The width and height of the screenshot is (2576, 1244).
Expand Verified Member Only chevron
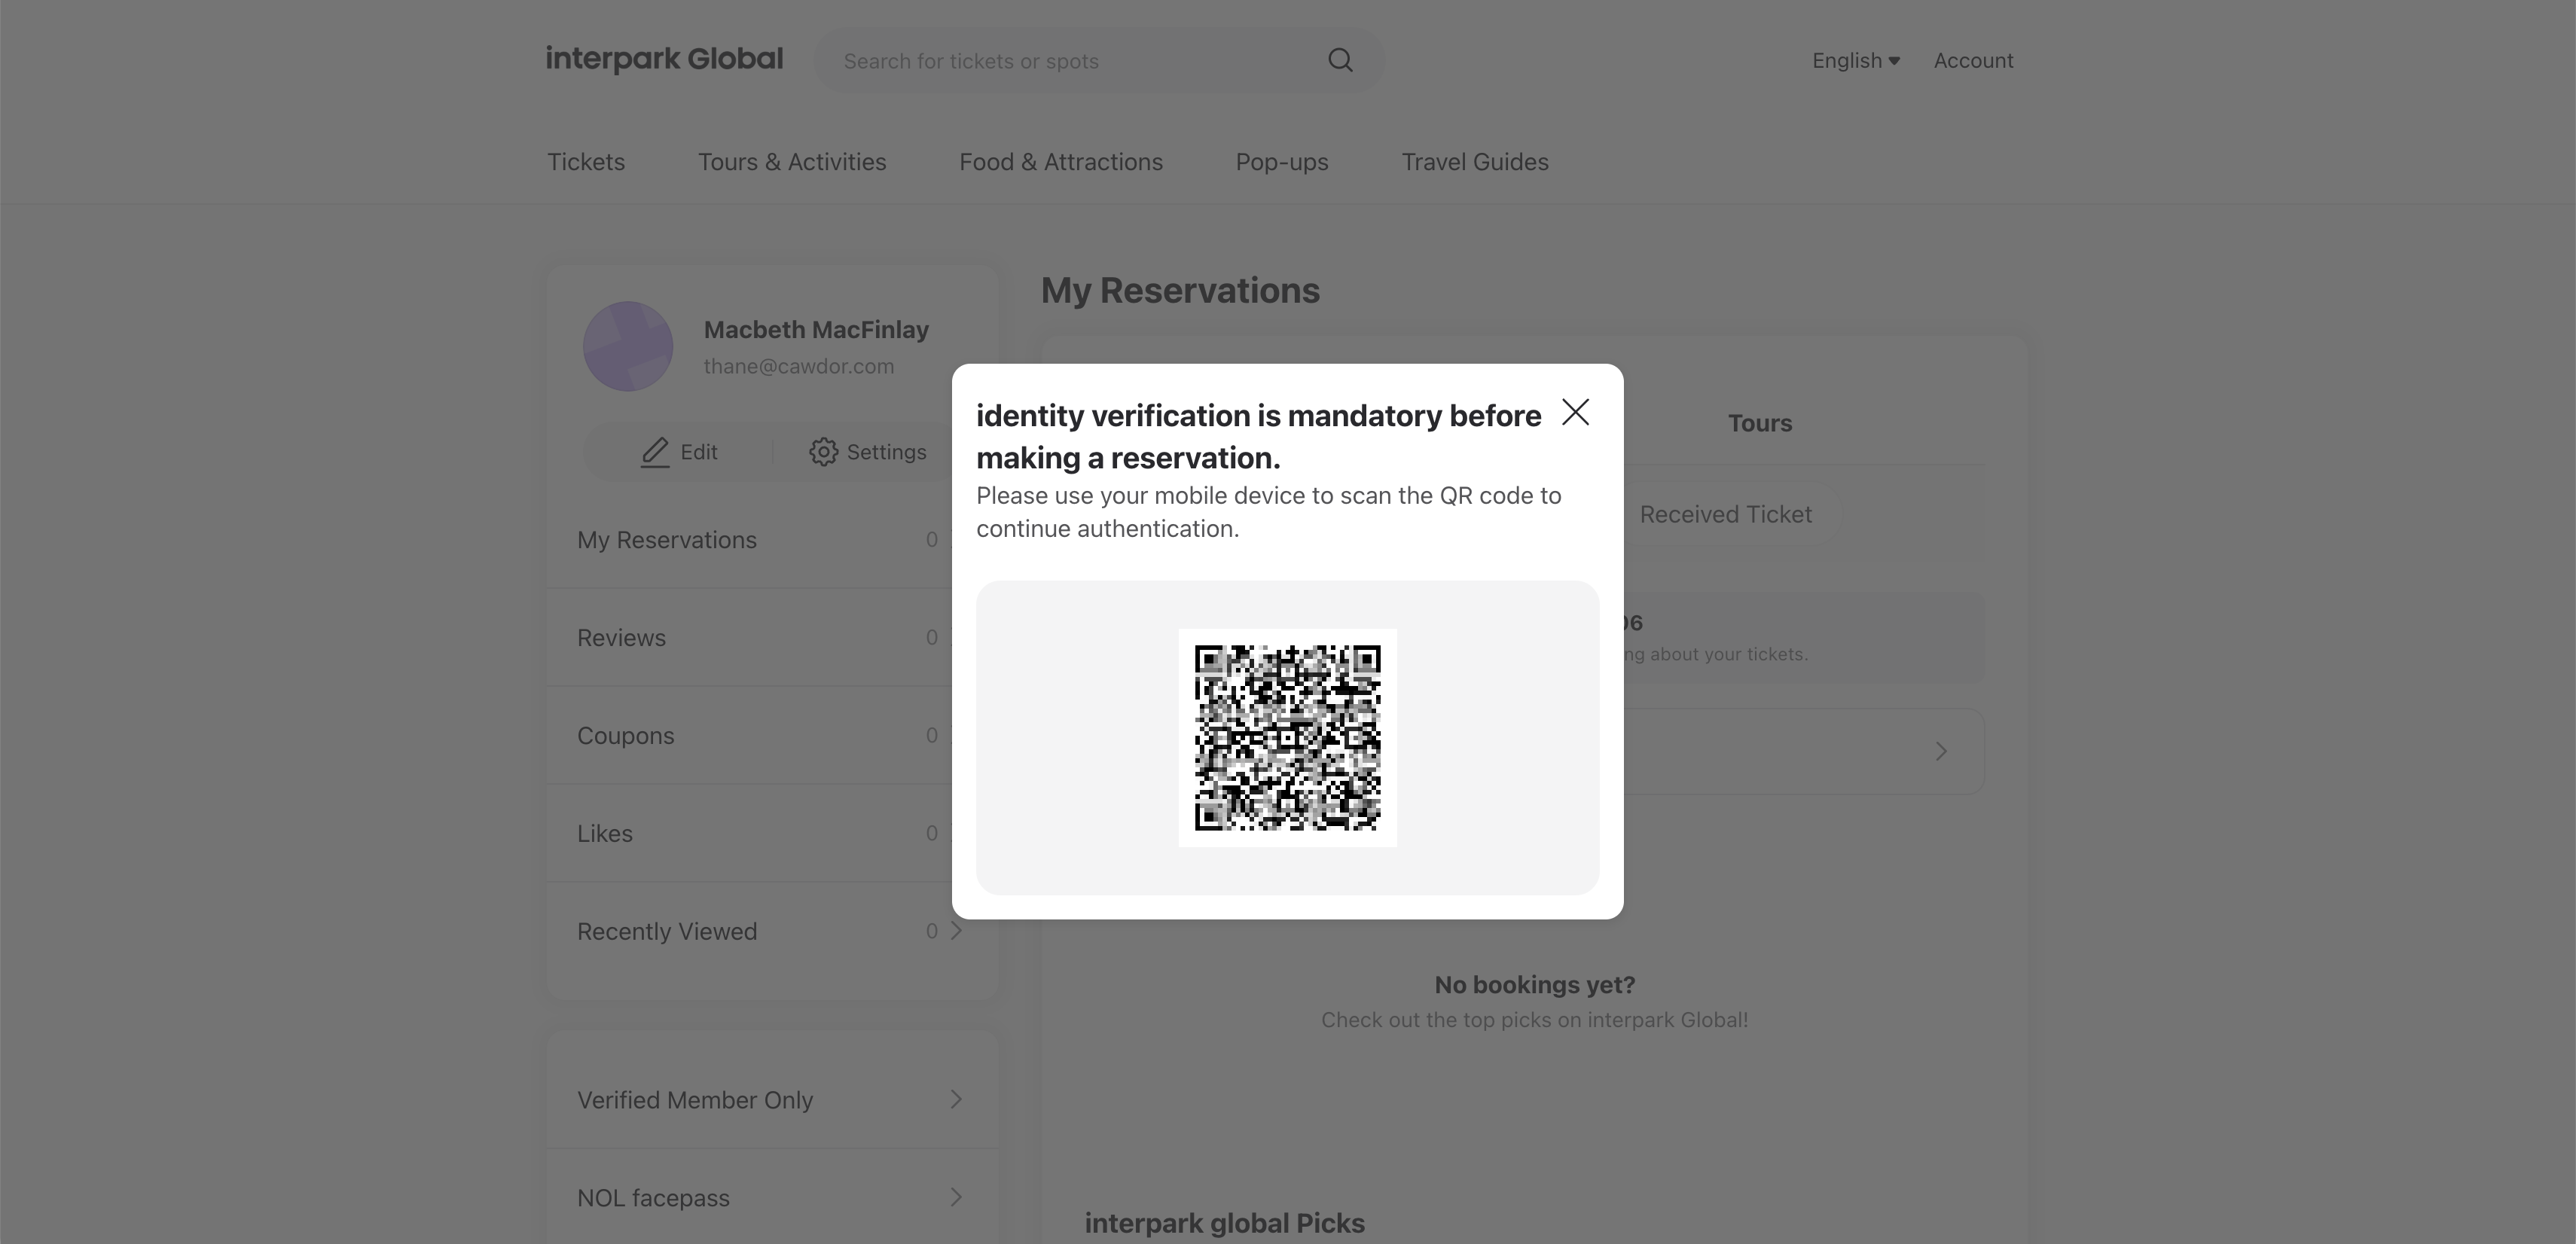[x=956, y=1100]
